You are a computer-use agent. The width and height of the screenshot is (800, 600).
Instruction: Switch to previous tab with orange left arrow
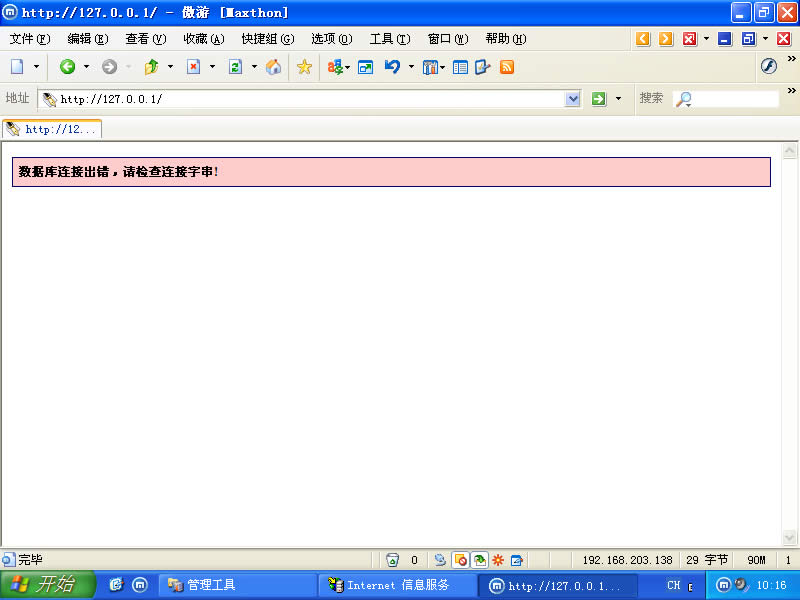click(x=643, y=39)
